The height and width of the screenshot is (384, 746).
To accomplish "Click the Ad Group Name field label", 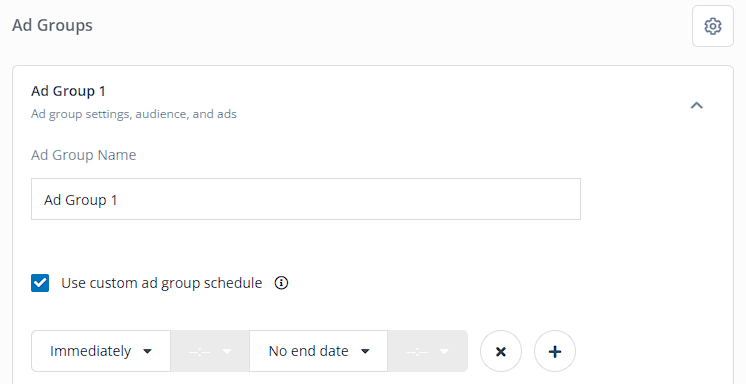I will coord(84,155).
